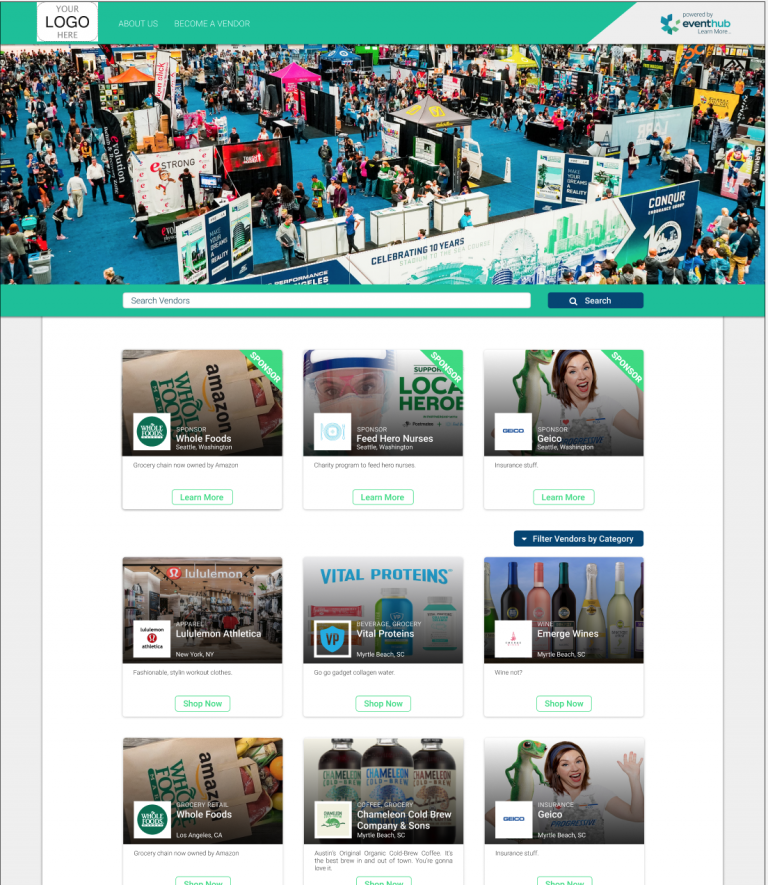Click the EventHub logo
This screenshot has height=885, width=768.
coord(695,23)
